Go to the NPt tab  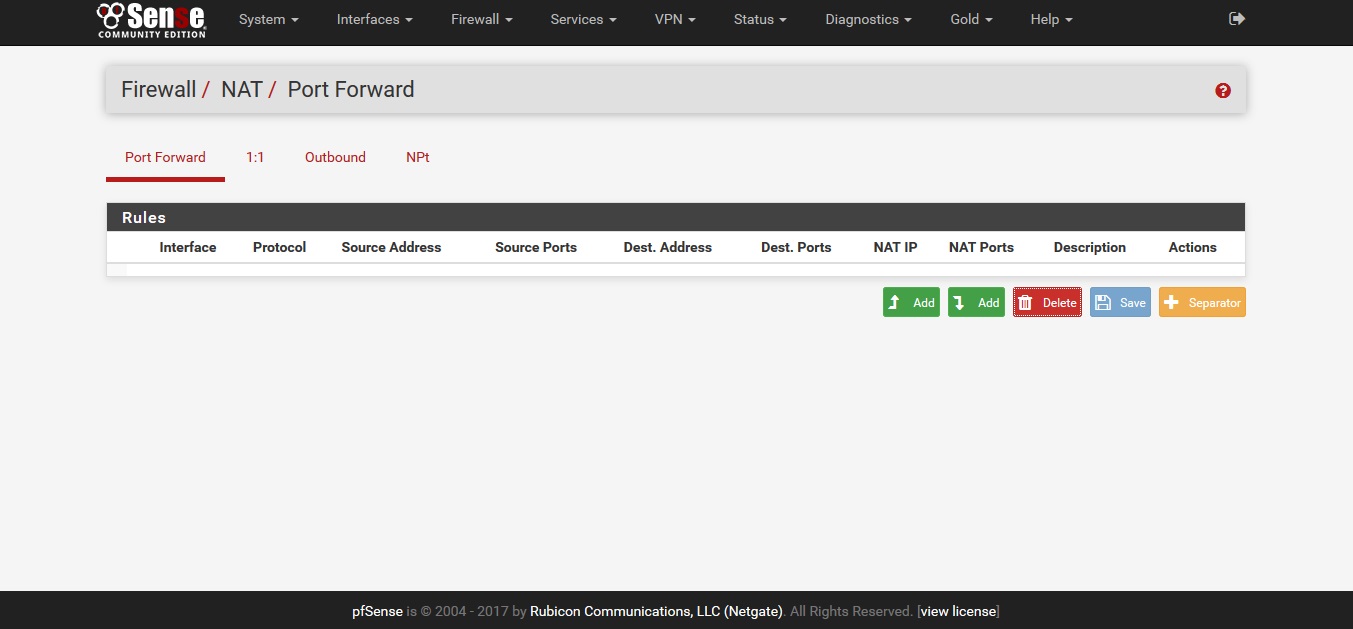click(x=418, y=157)
